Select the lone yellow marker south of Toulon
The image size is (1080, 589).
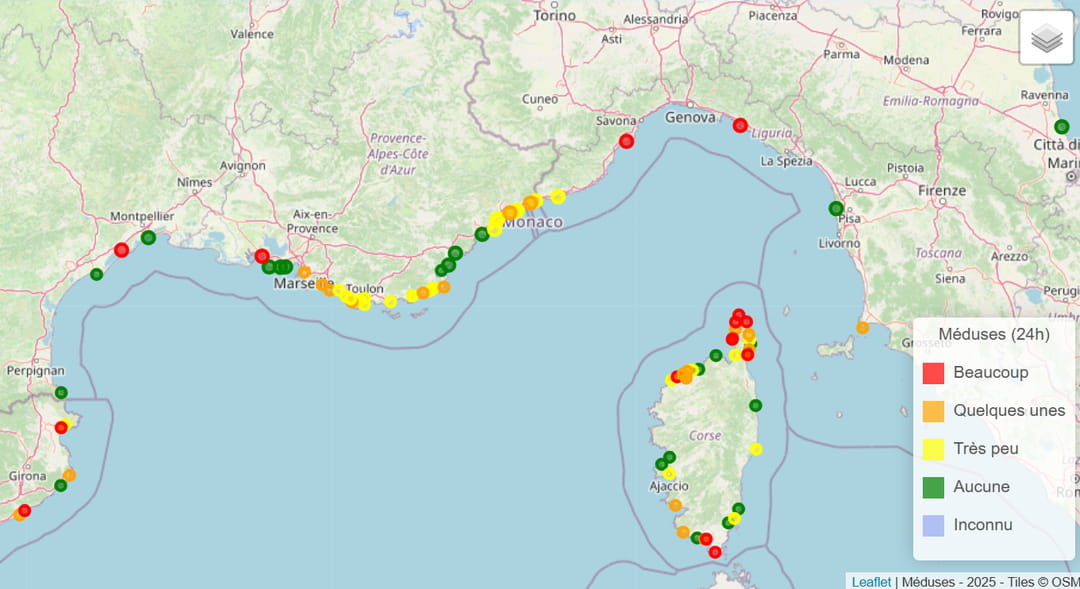[x=391, y=302]
